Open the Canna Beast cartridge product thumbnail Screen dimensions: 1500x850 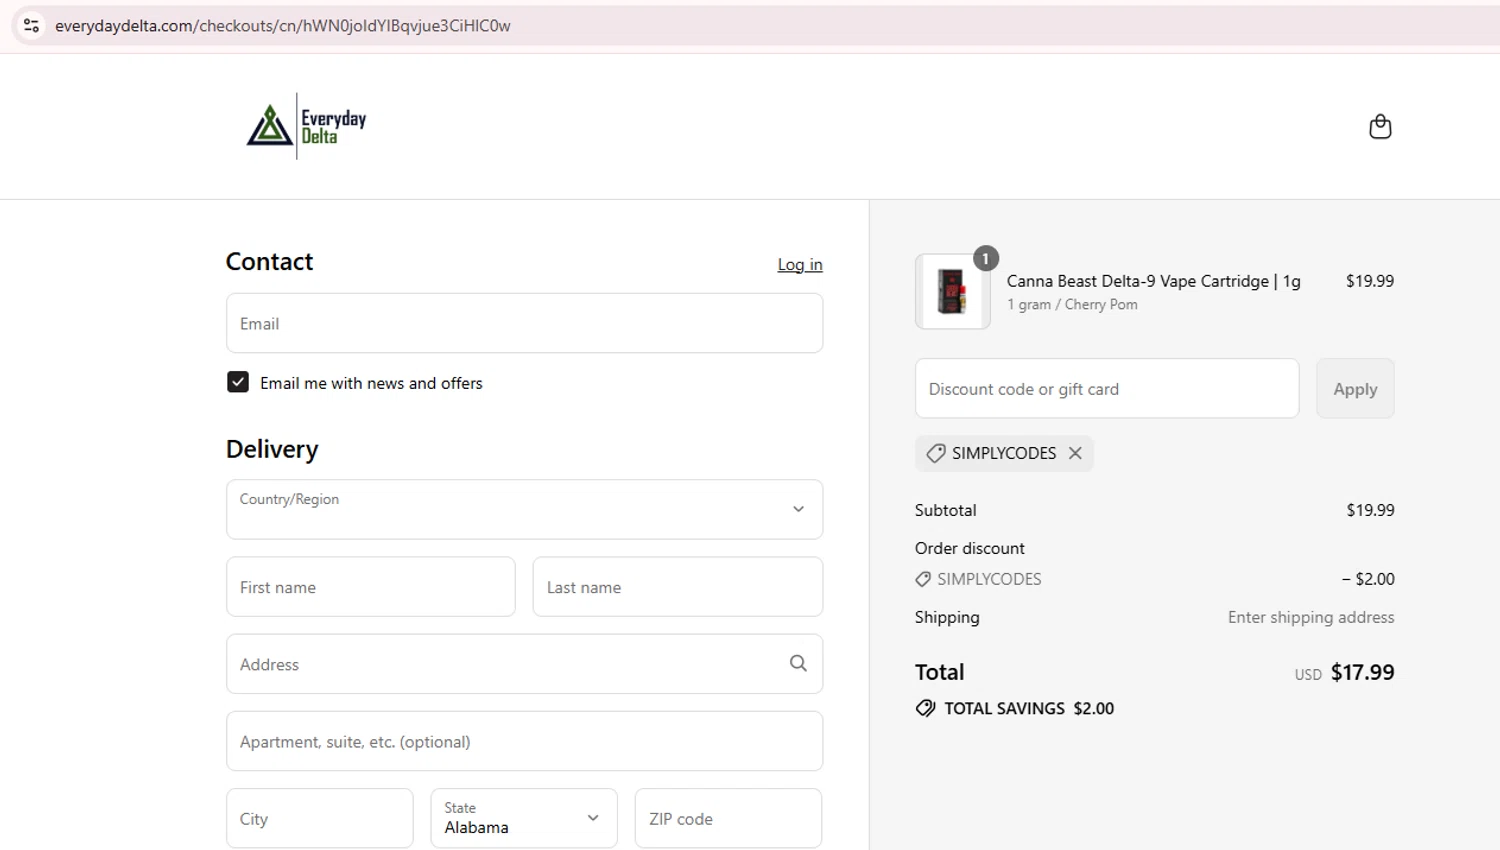click(953, 291)
